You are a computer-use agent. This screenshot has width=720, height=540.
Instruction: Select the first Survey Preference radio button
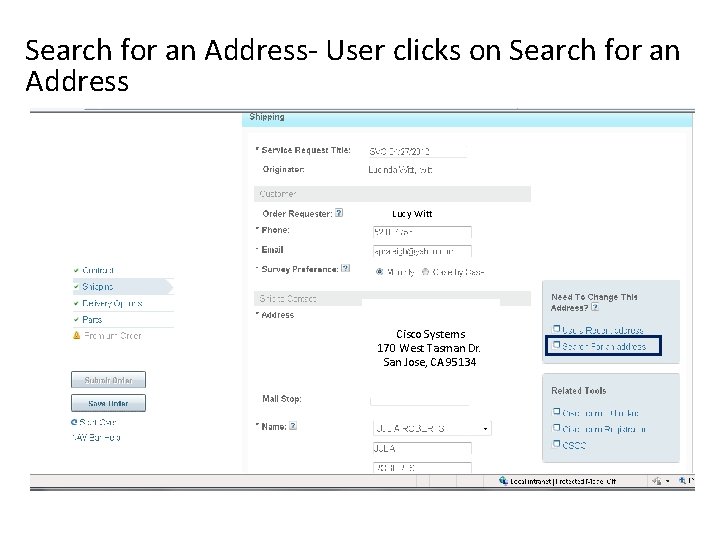(x=379, y=271)
